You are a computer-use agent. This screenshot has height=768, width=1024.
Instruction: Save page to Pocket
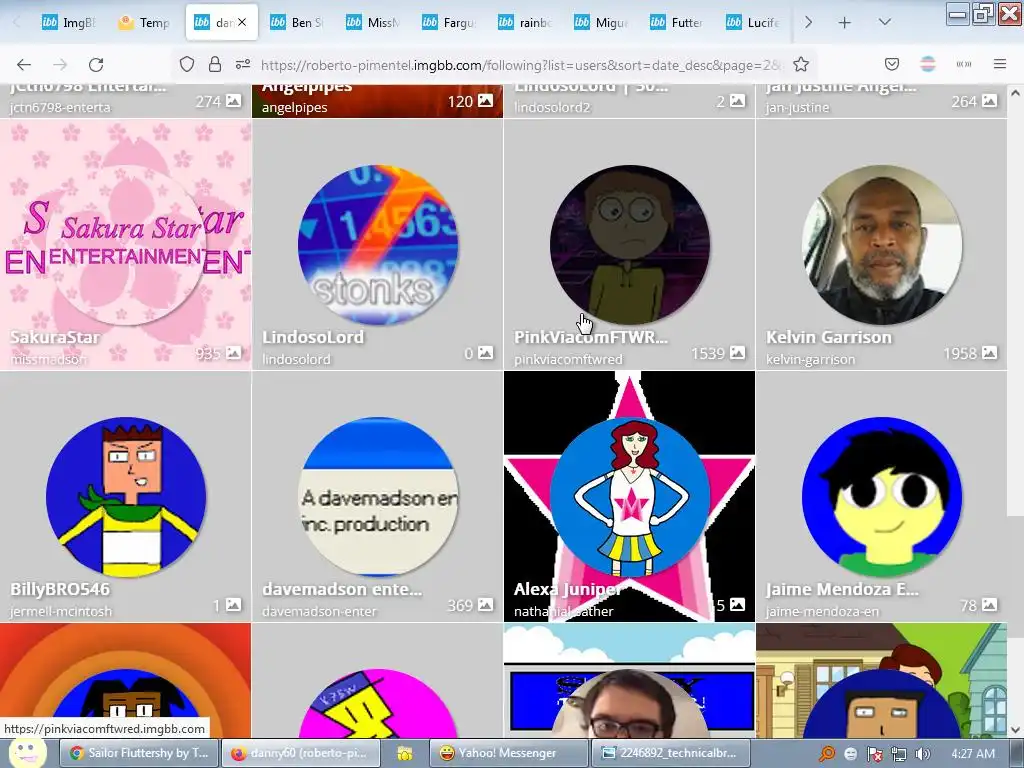(x=892, y=64)
